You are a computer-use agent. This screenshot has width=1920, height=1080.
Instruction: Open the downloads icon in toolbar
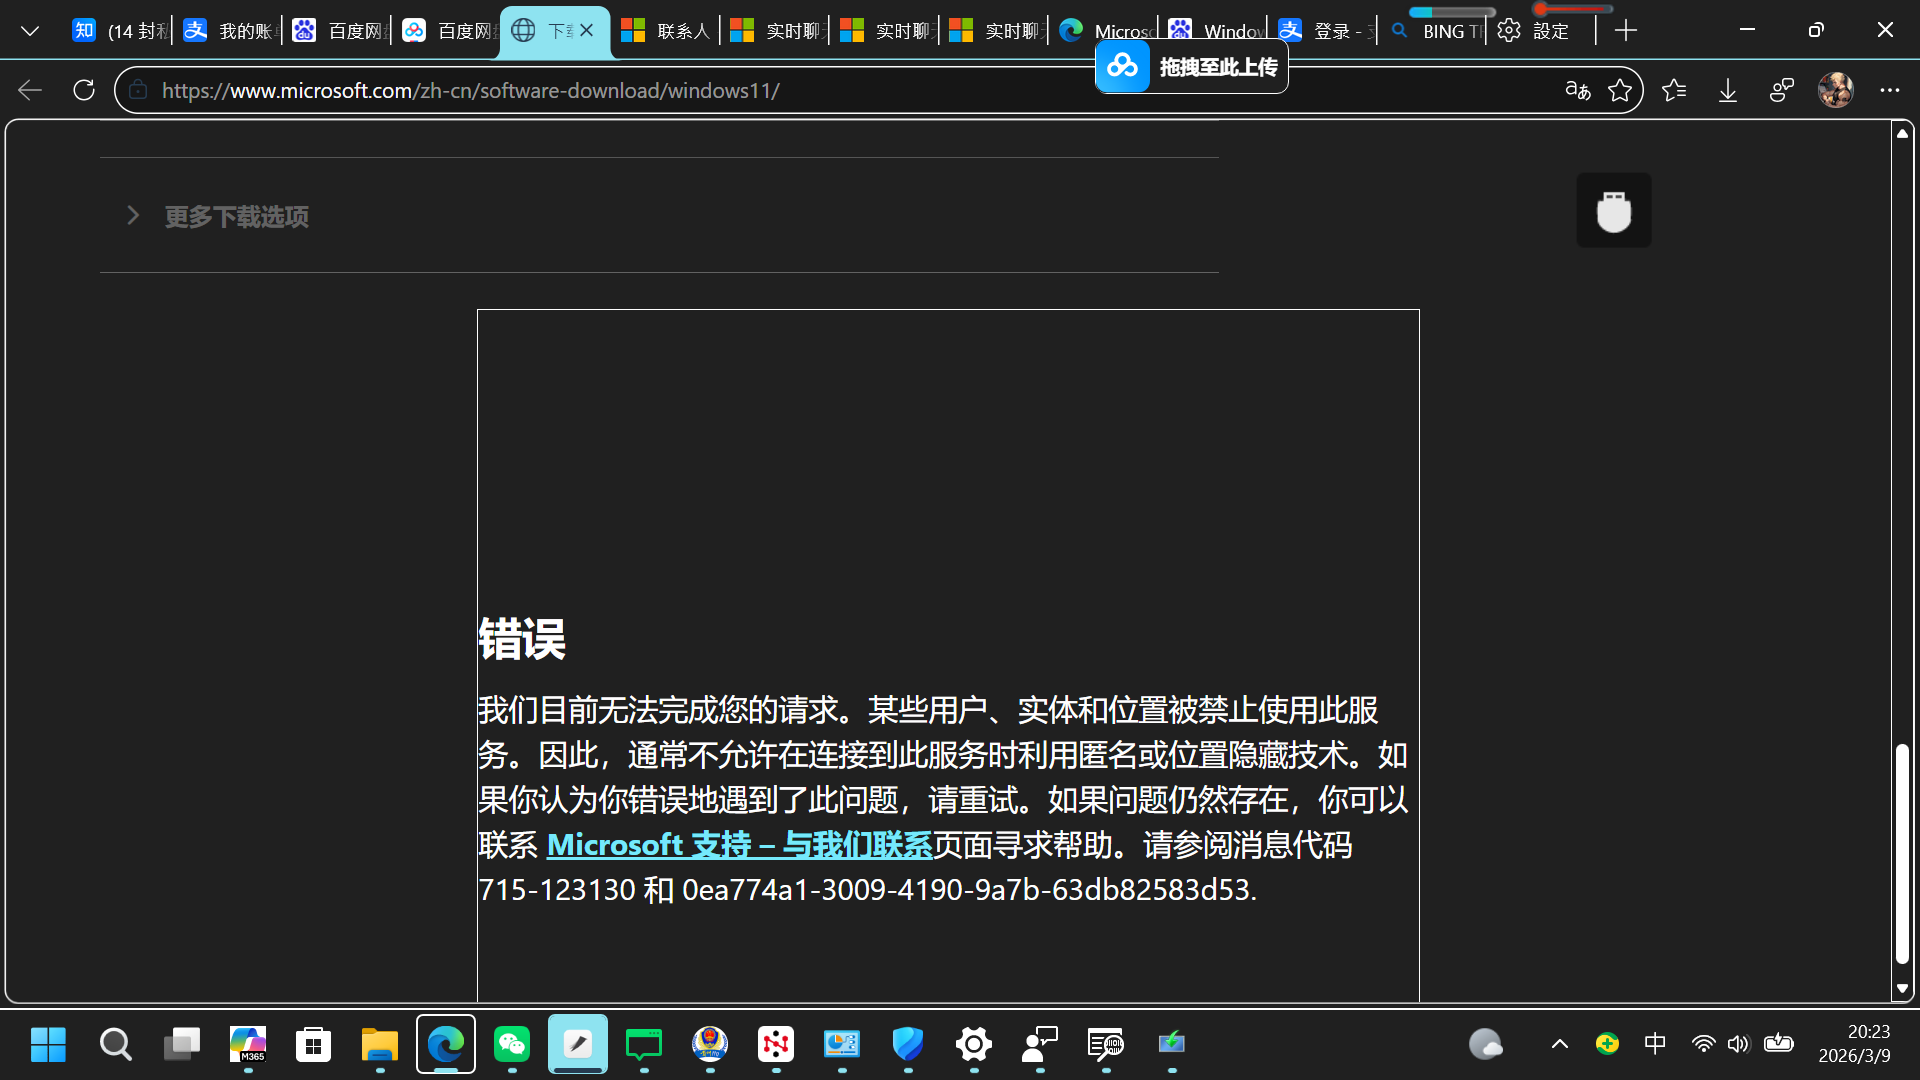(1728, 90)
